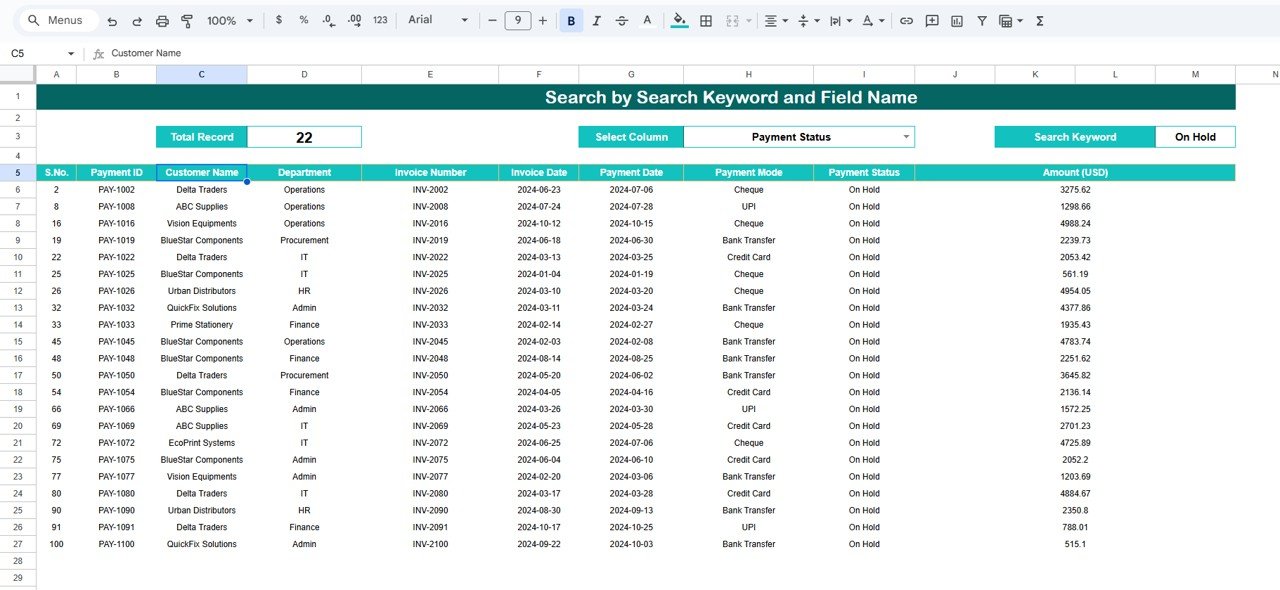Select the Paint format tool
The image size is (1280, 590).
click(186, 20)
